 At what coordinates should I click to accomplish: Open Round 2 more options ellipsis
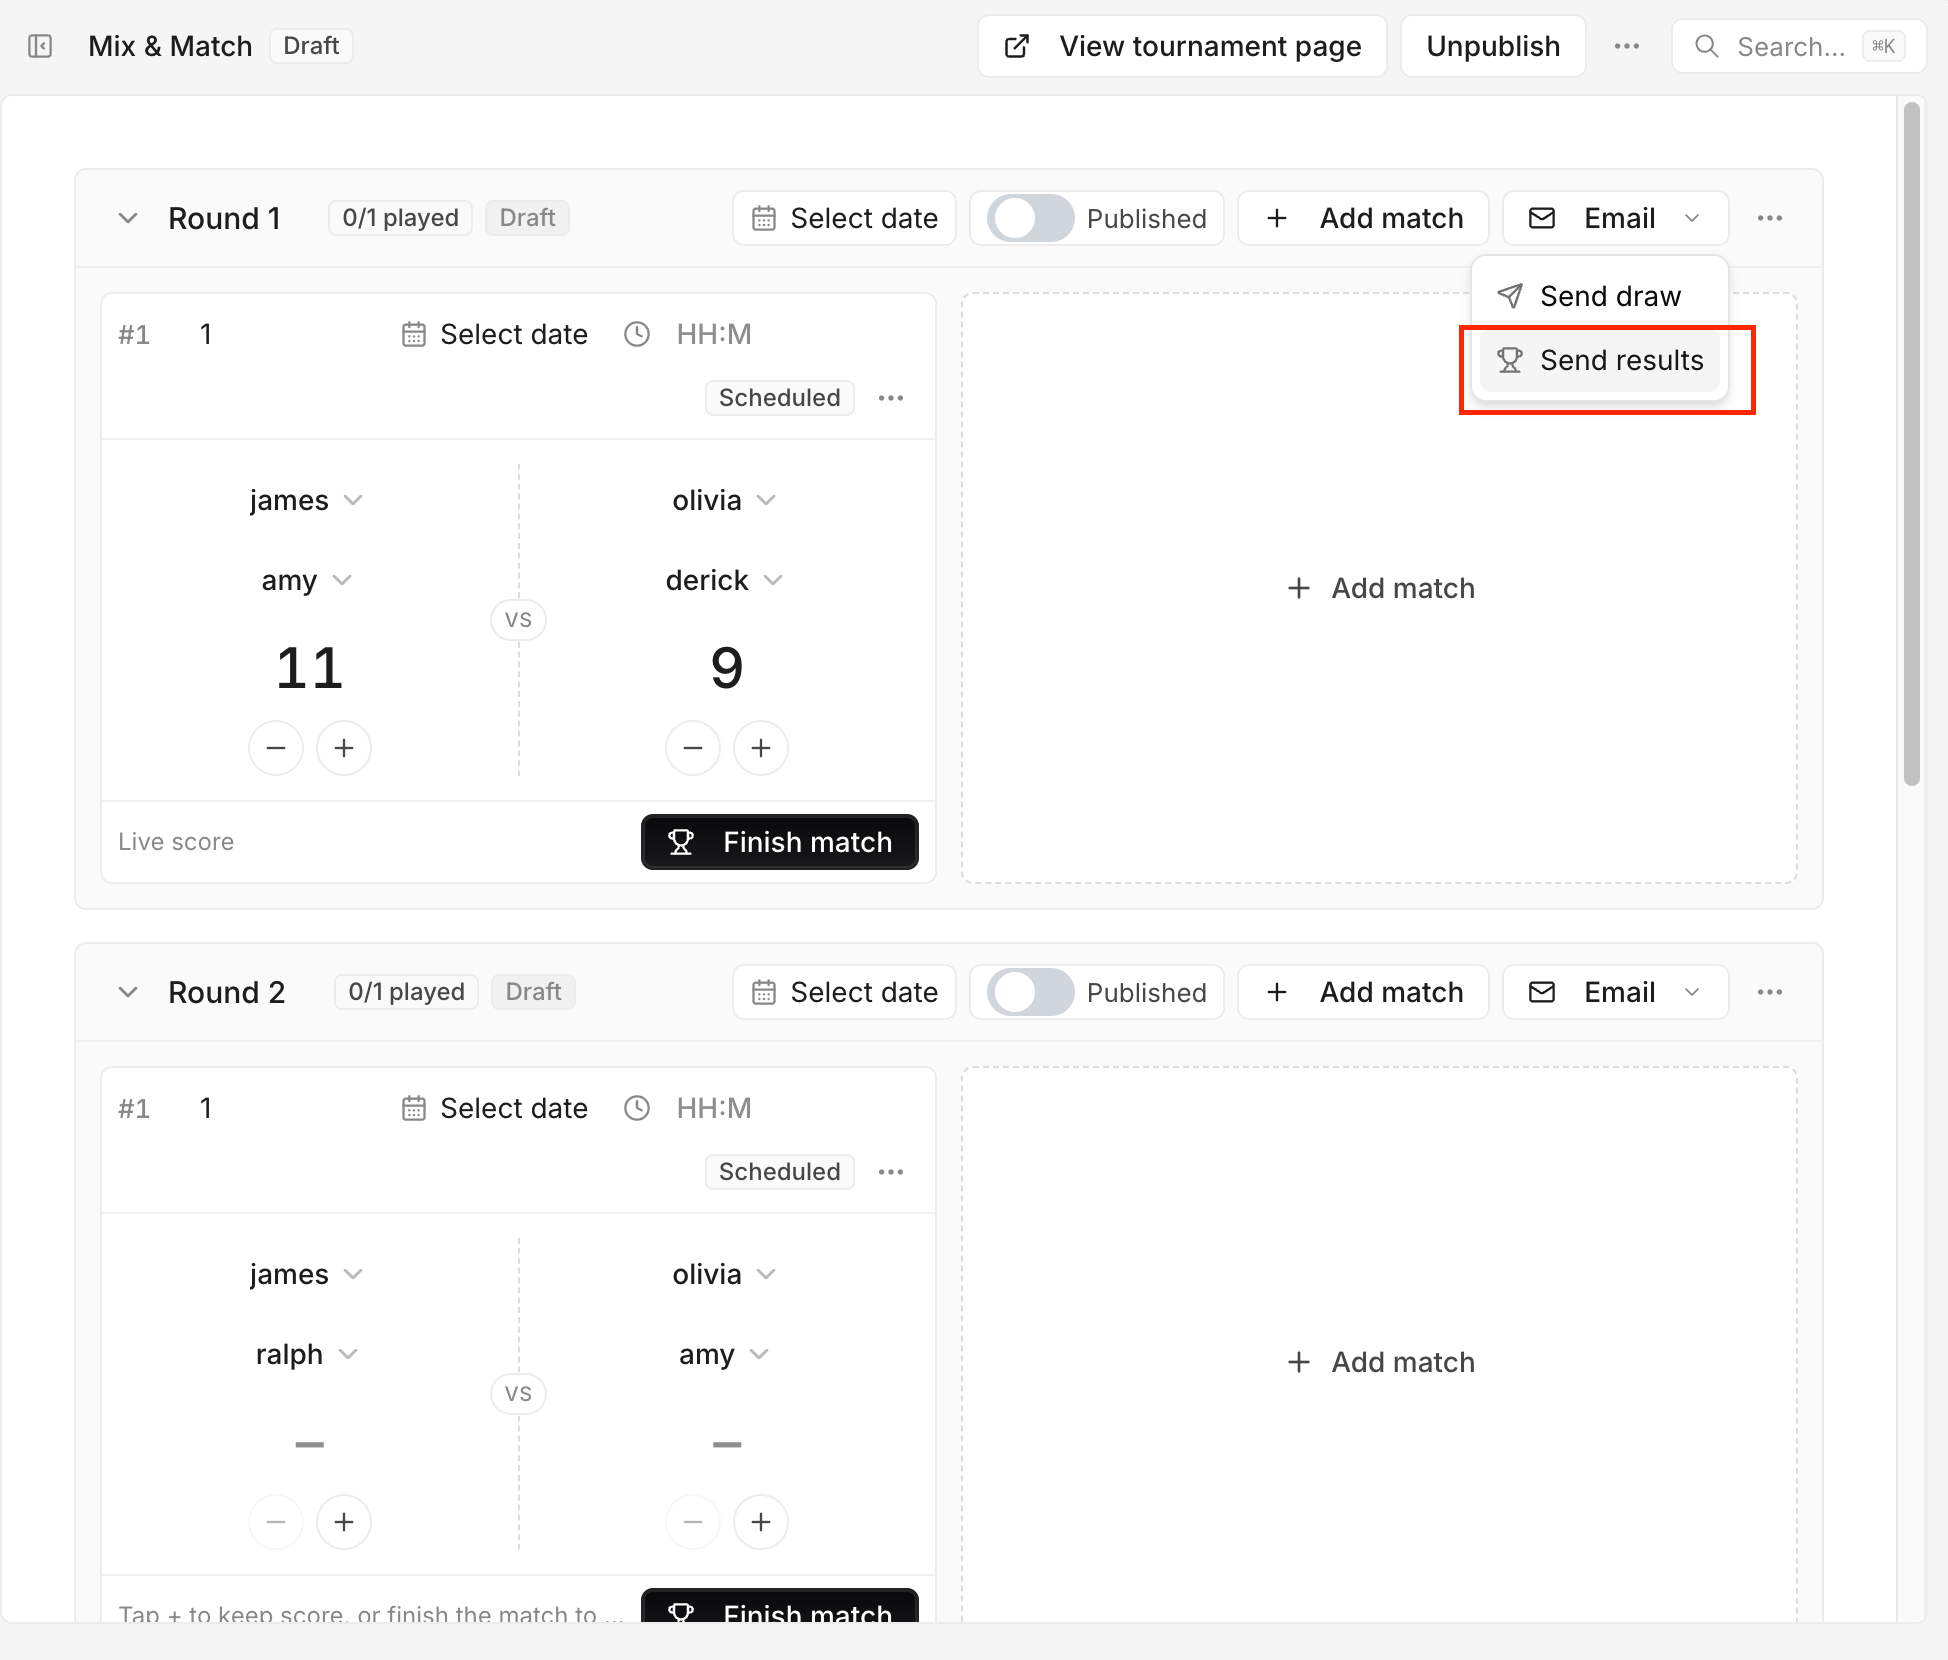tap(1770, 992)
